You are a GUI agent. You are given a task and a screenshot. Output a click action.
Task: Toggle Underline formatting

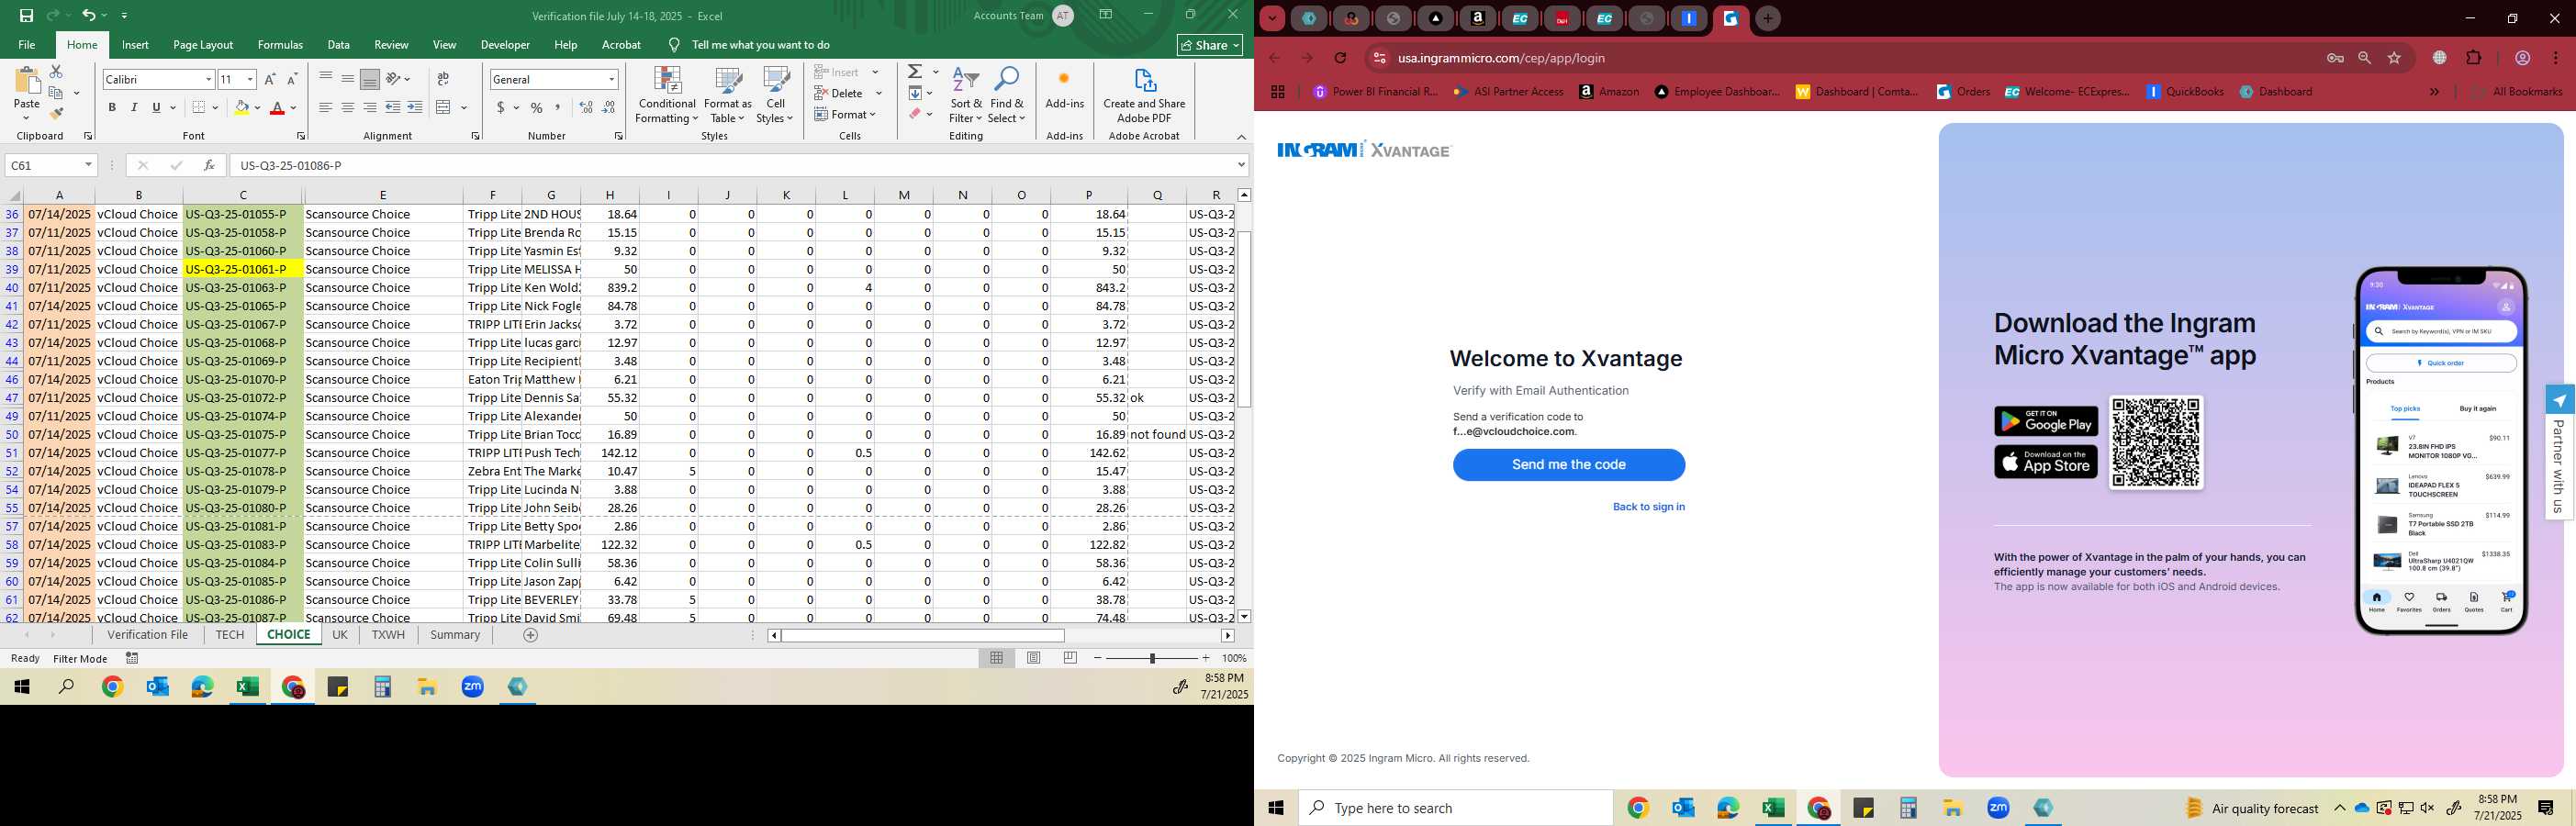pos(156,107)
